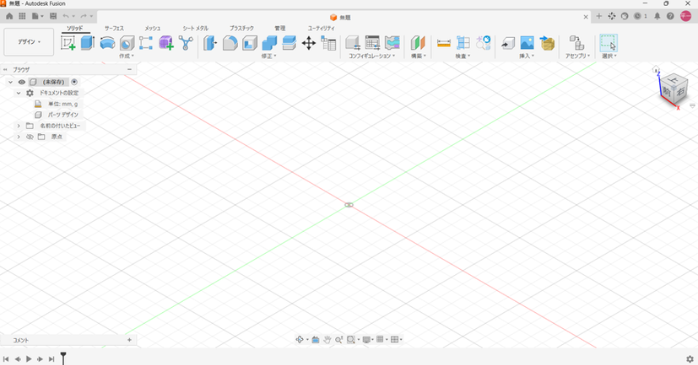698x365 pixels.
Task: Click the Interference inspect icon
Action: coord(463,43)
